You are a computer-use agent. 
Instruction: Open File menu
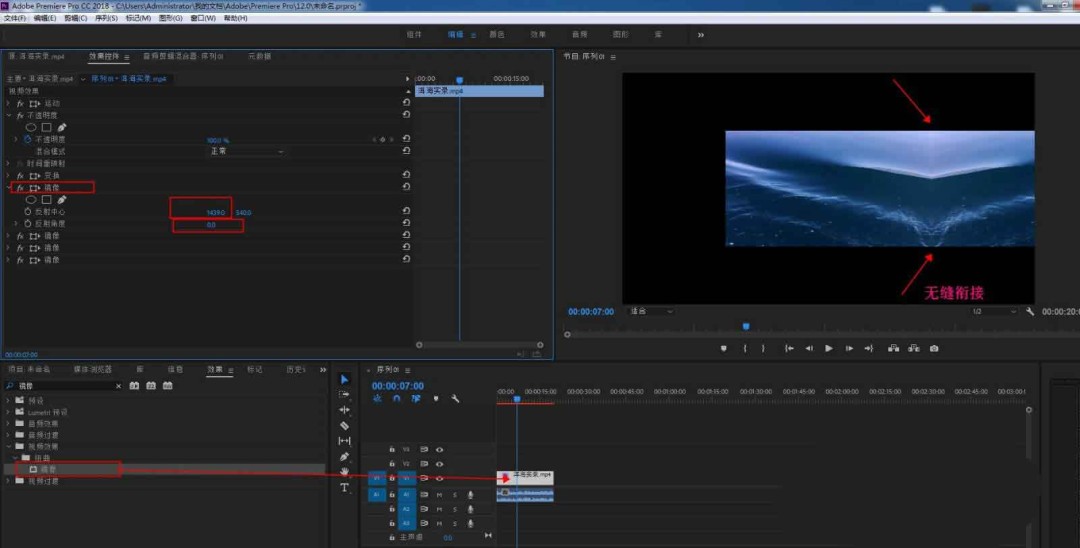14,18
